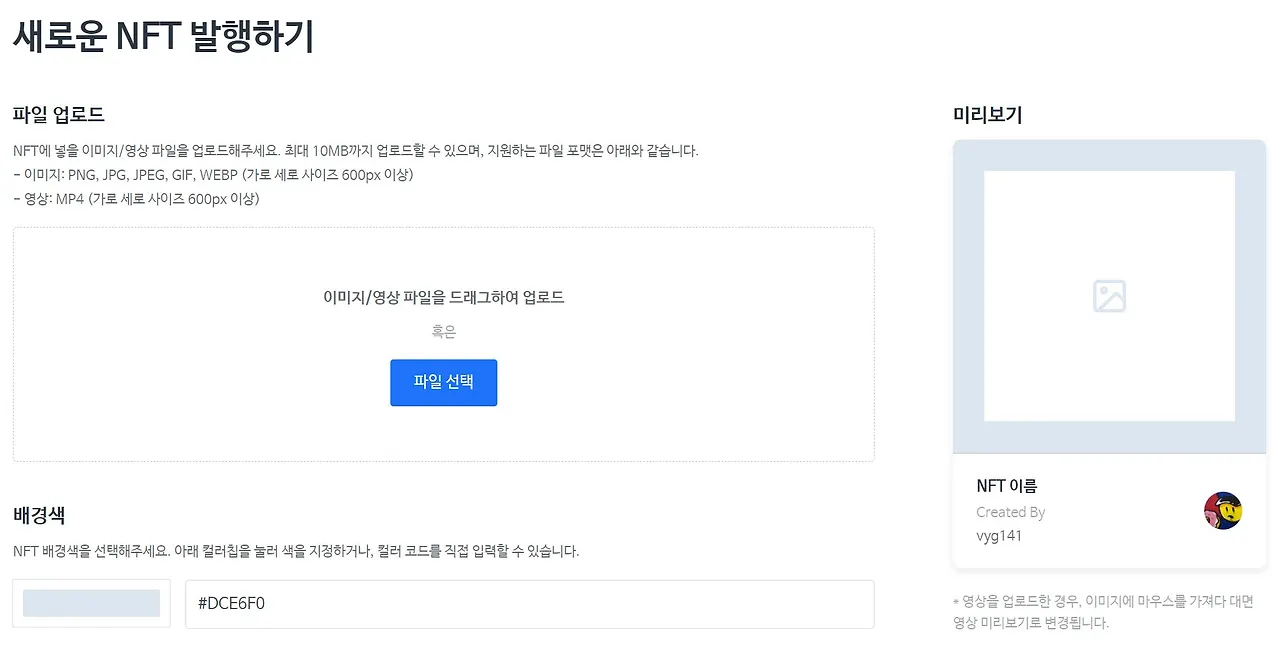This screenshot has height=645, width=1280.
Task: Click the Created By label text
Action: coord(1011,511)
